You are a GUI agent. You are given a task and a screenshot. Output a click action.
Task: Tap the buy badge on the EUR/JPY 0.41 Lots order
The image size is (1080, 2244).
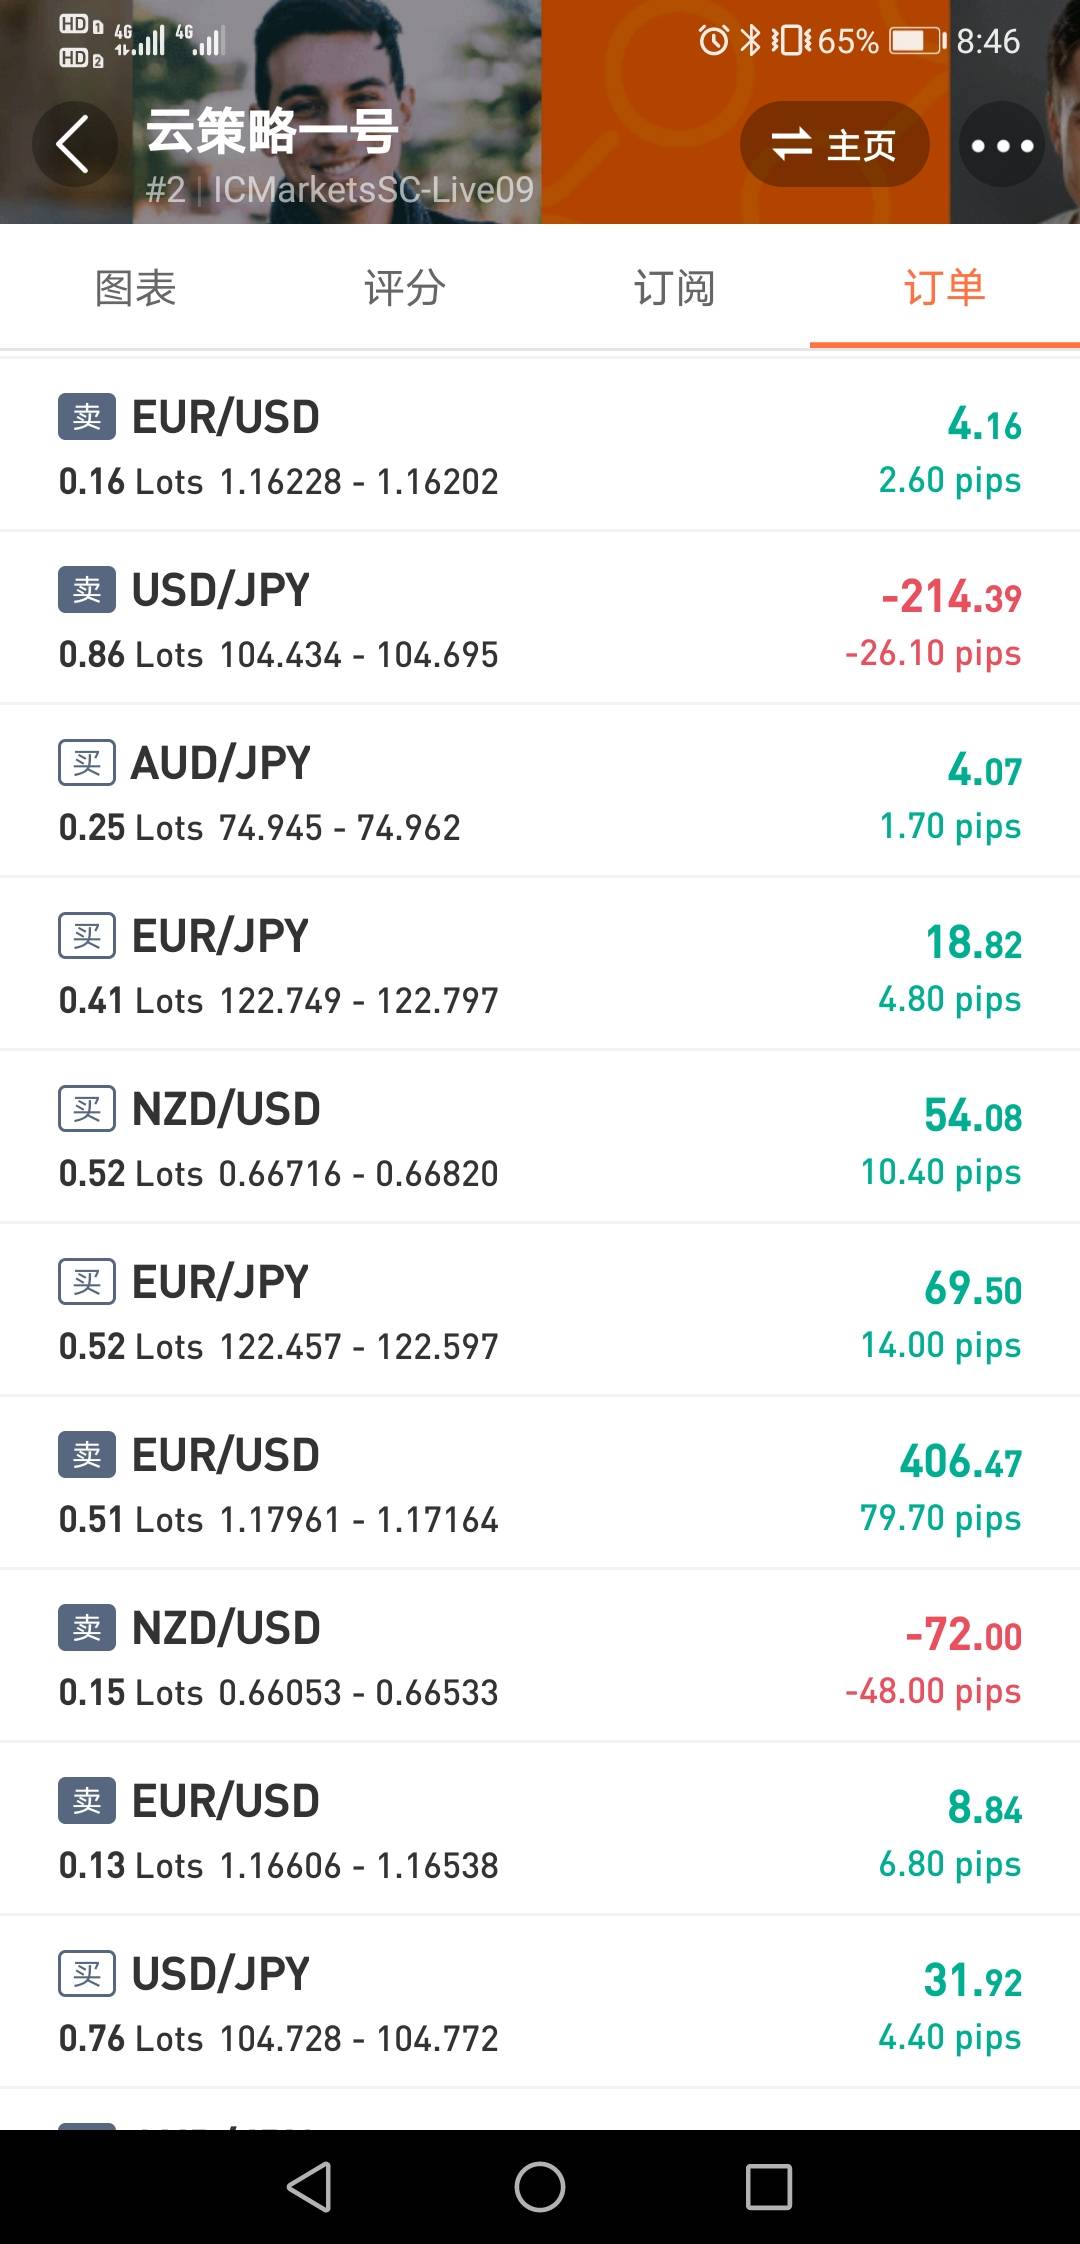[87, 936]
